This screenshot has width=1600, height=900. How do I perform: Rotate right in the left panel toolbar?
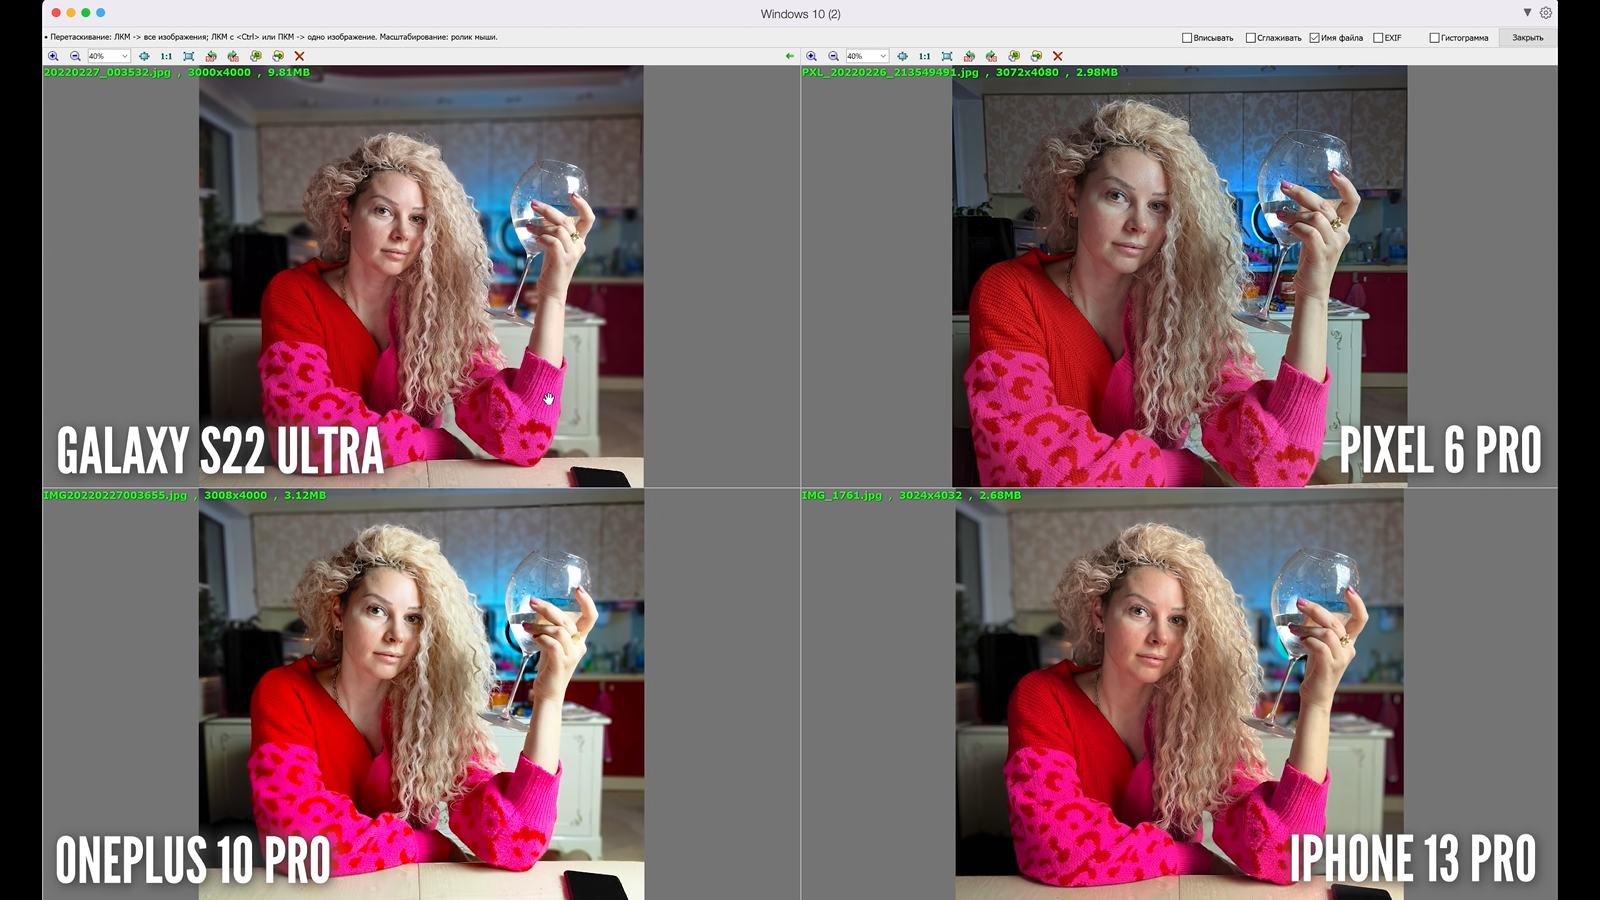tap(233, 56)
